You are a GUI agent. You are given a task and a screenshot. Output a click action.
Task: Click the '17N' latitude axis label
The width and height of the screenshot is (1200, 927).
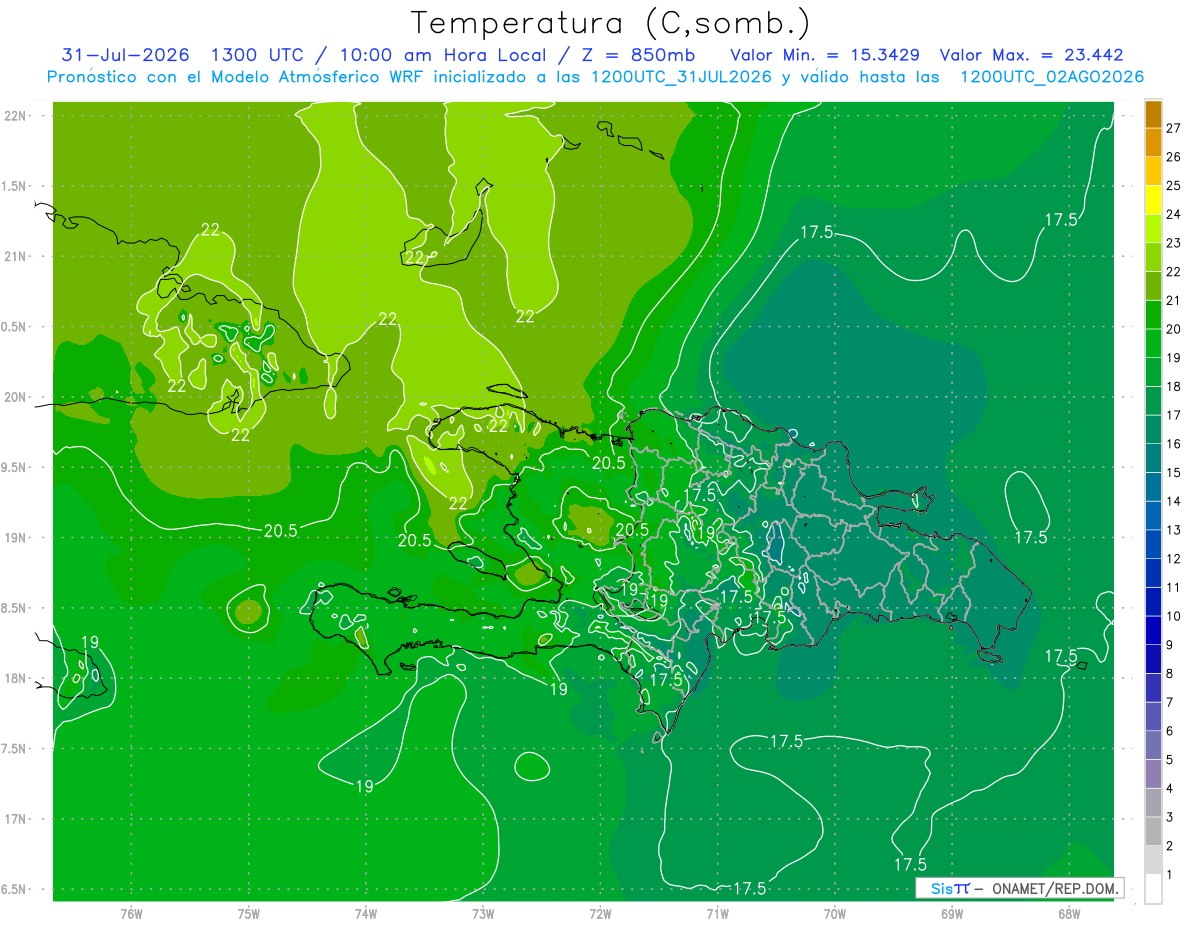click(17, 819)
